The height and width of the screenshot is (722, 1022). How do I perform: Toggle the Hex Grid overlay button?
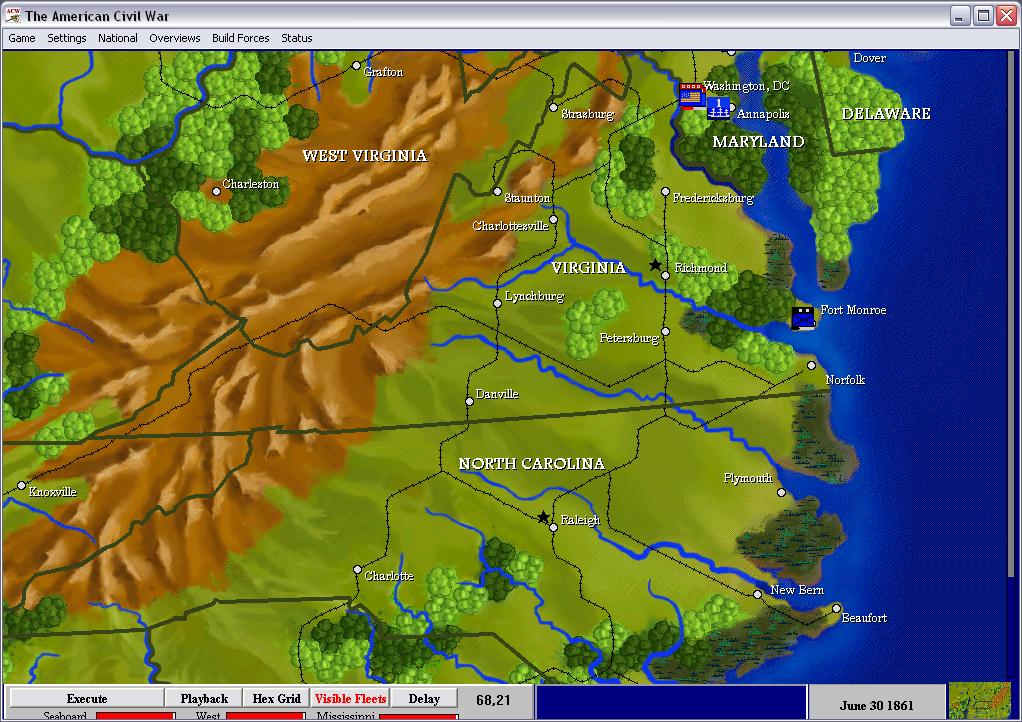pos(276,699)
